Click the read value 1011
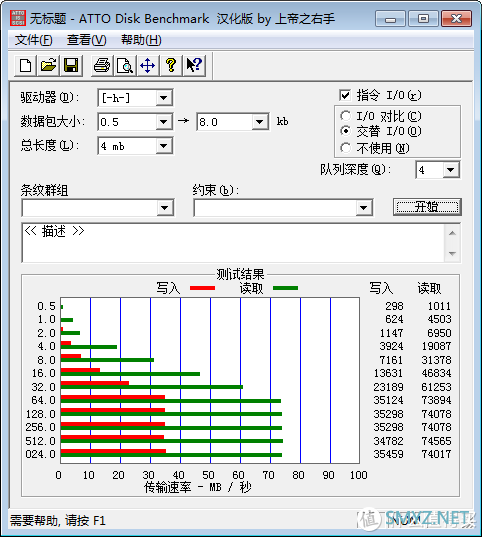Screen dimensions: 482x537 [439, 306]
